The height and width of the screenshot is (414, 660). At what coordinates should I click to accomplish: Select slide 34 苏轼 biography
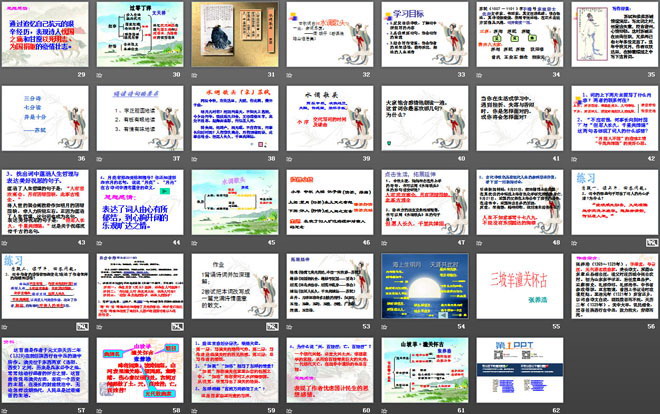[520, 34]
